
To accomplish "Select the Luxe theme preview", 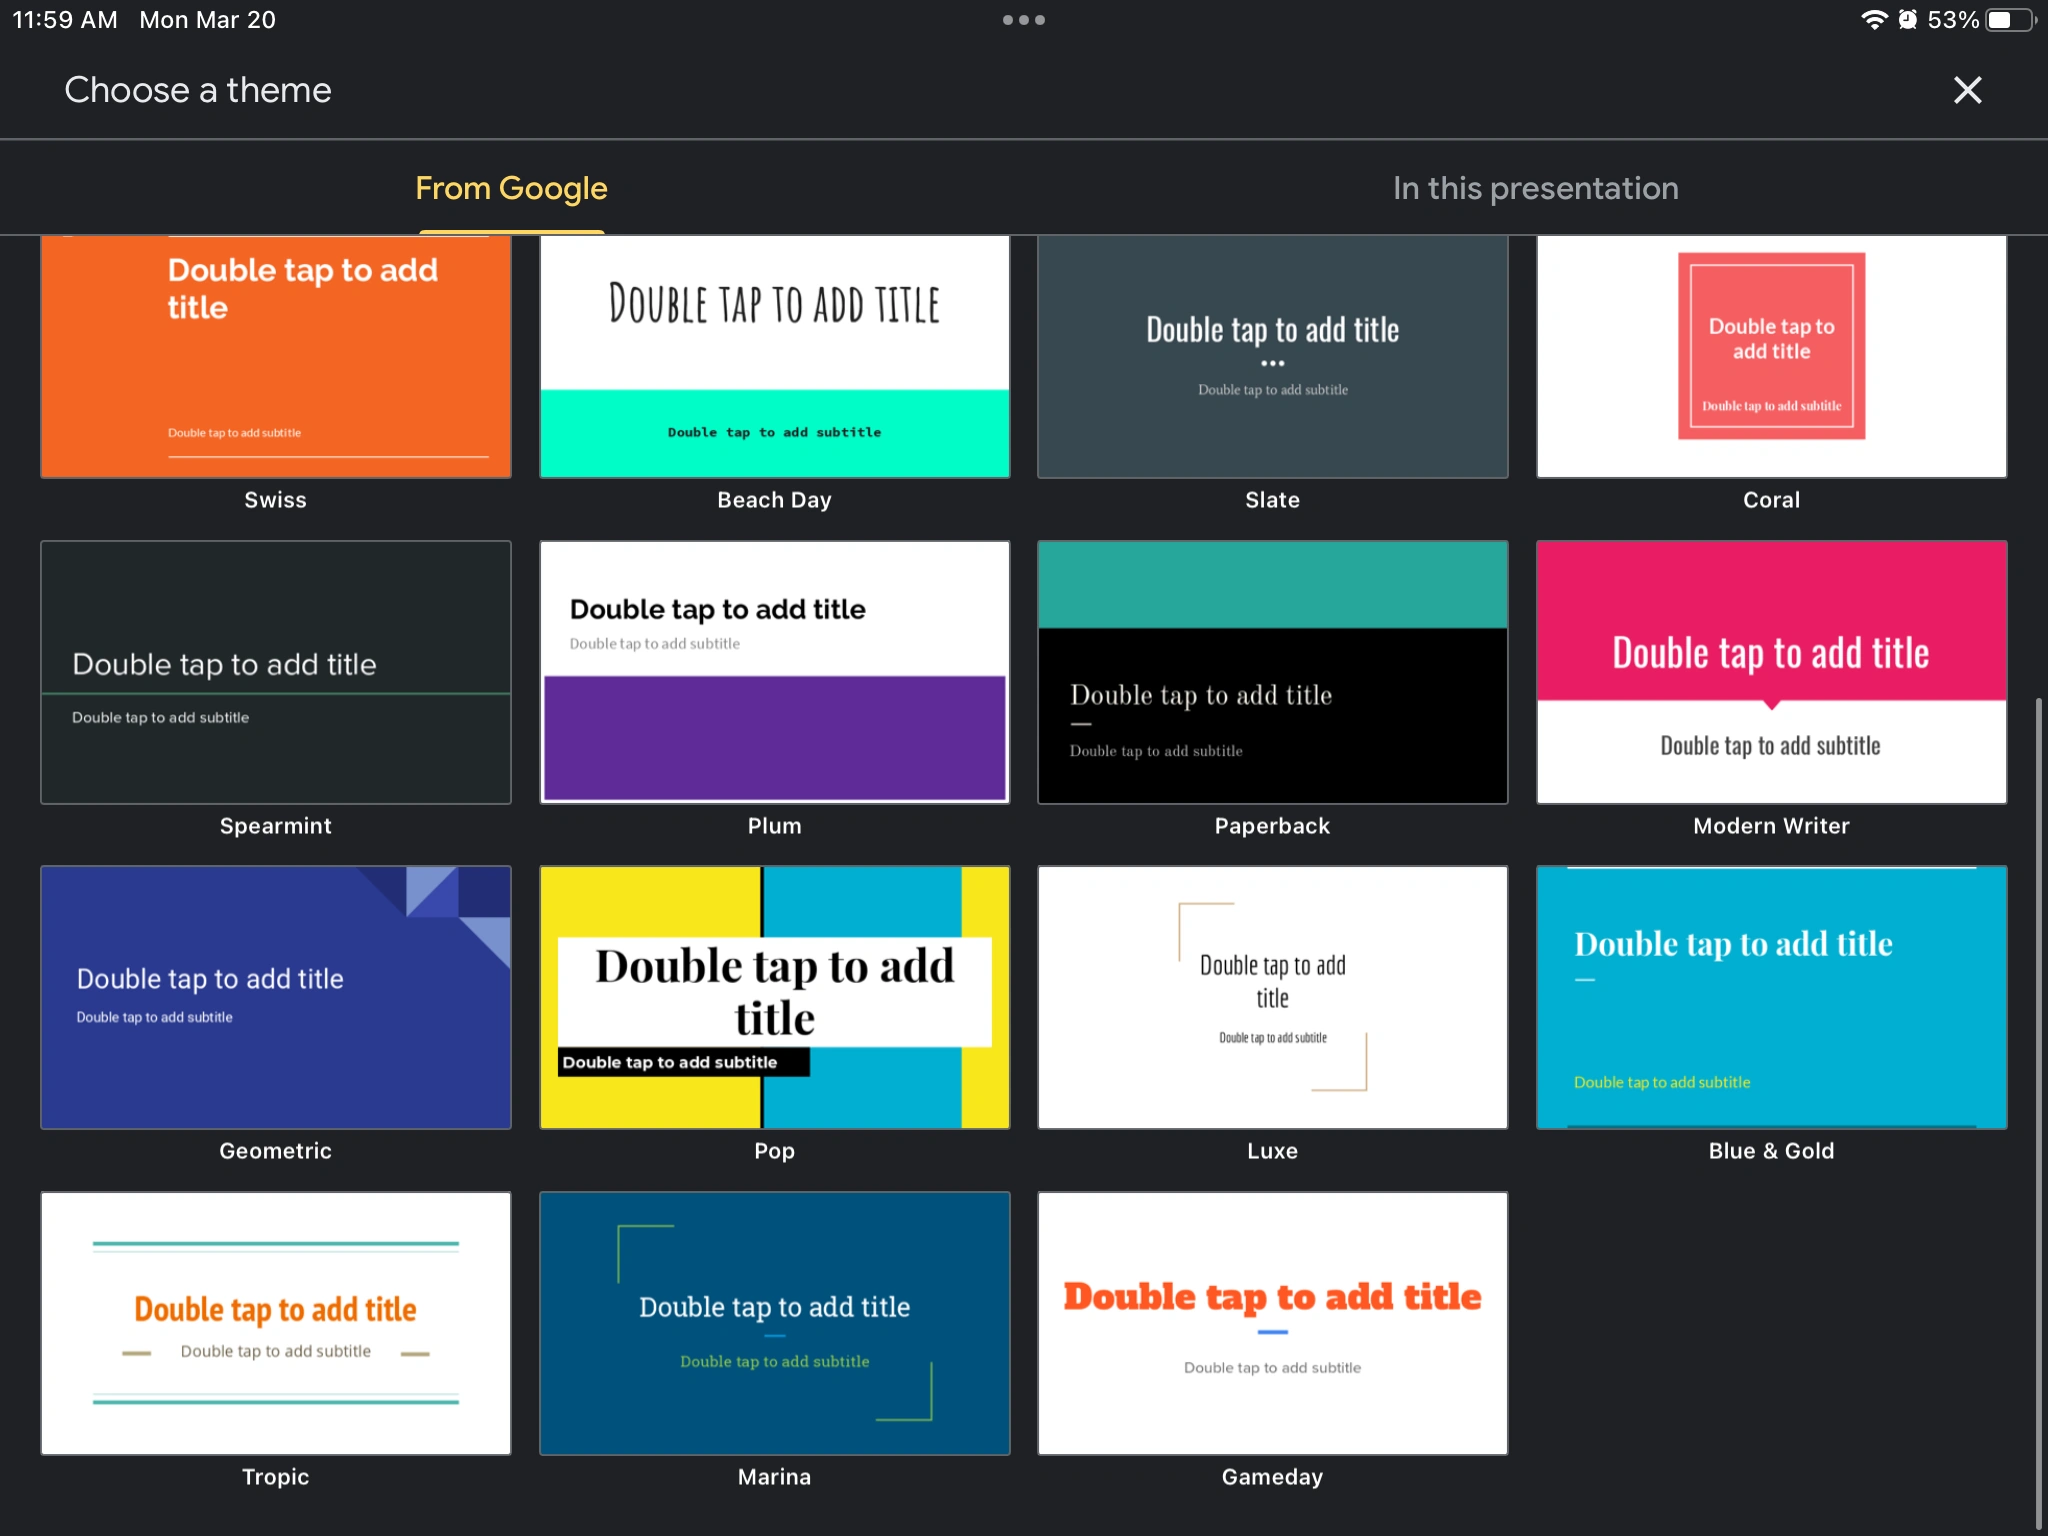I will pos(1272,997).
